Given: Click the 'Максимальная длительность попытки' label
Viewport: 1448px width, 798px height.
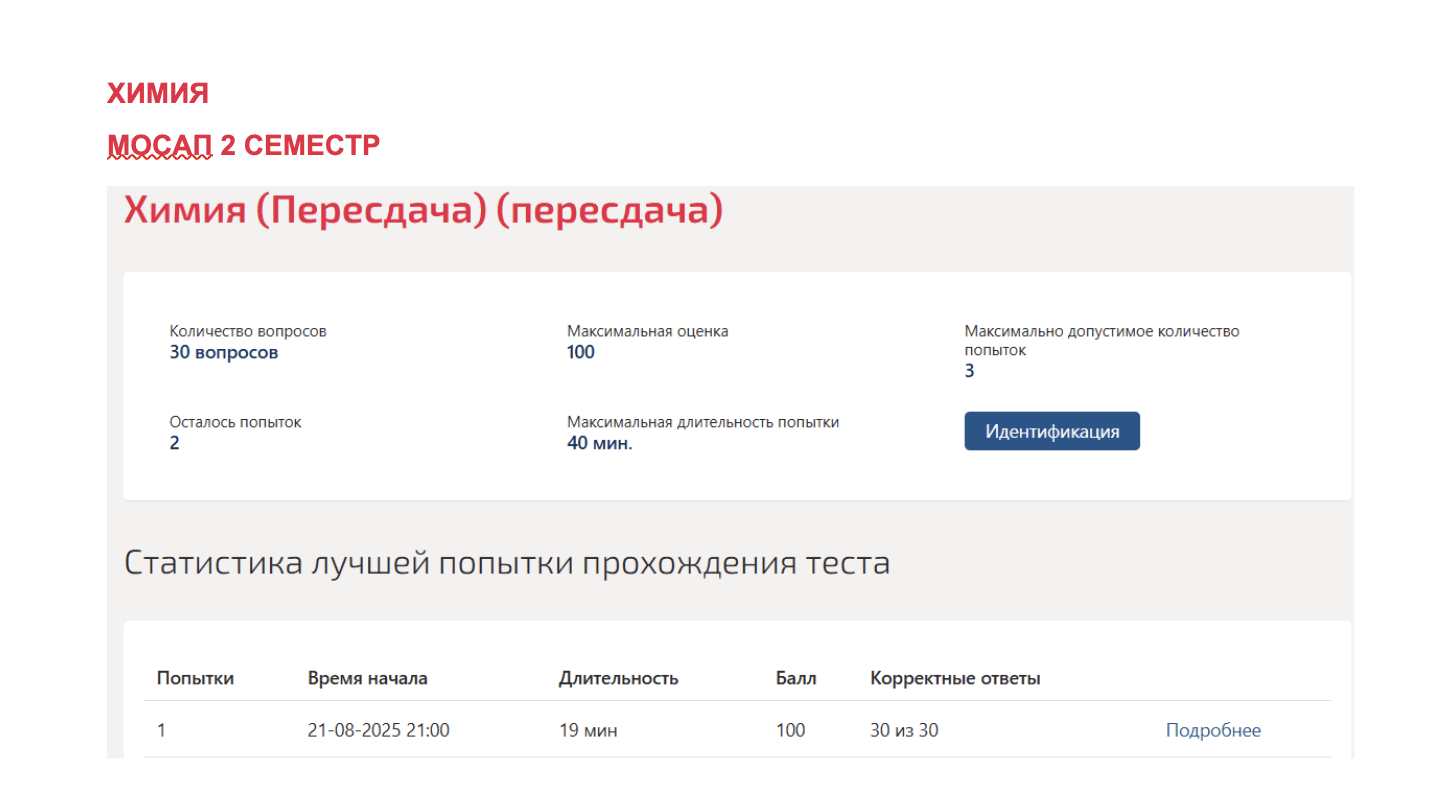Looking at the screenshot, I should (x=703, y=422).
